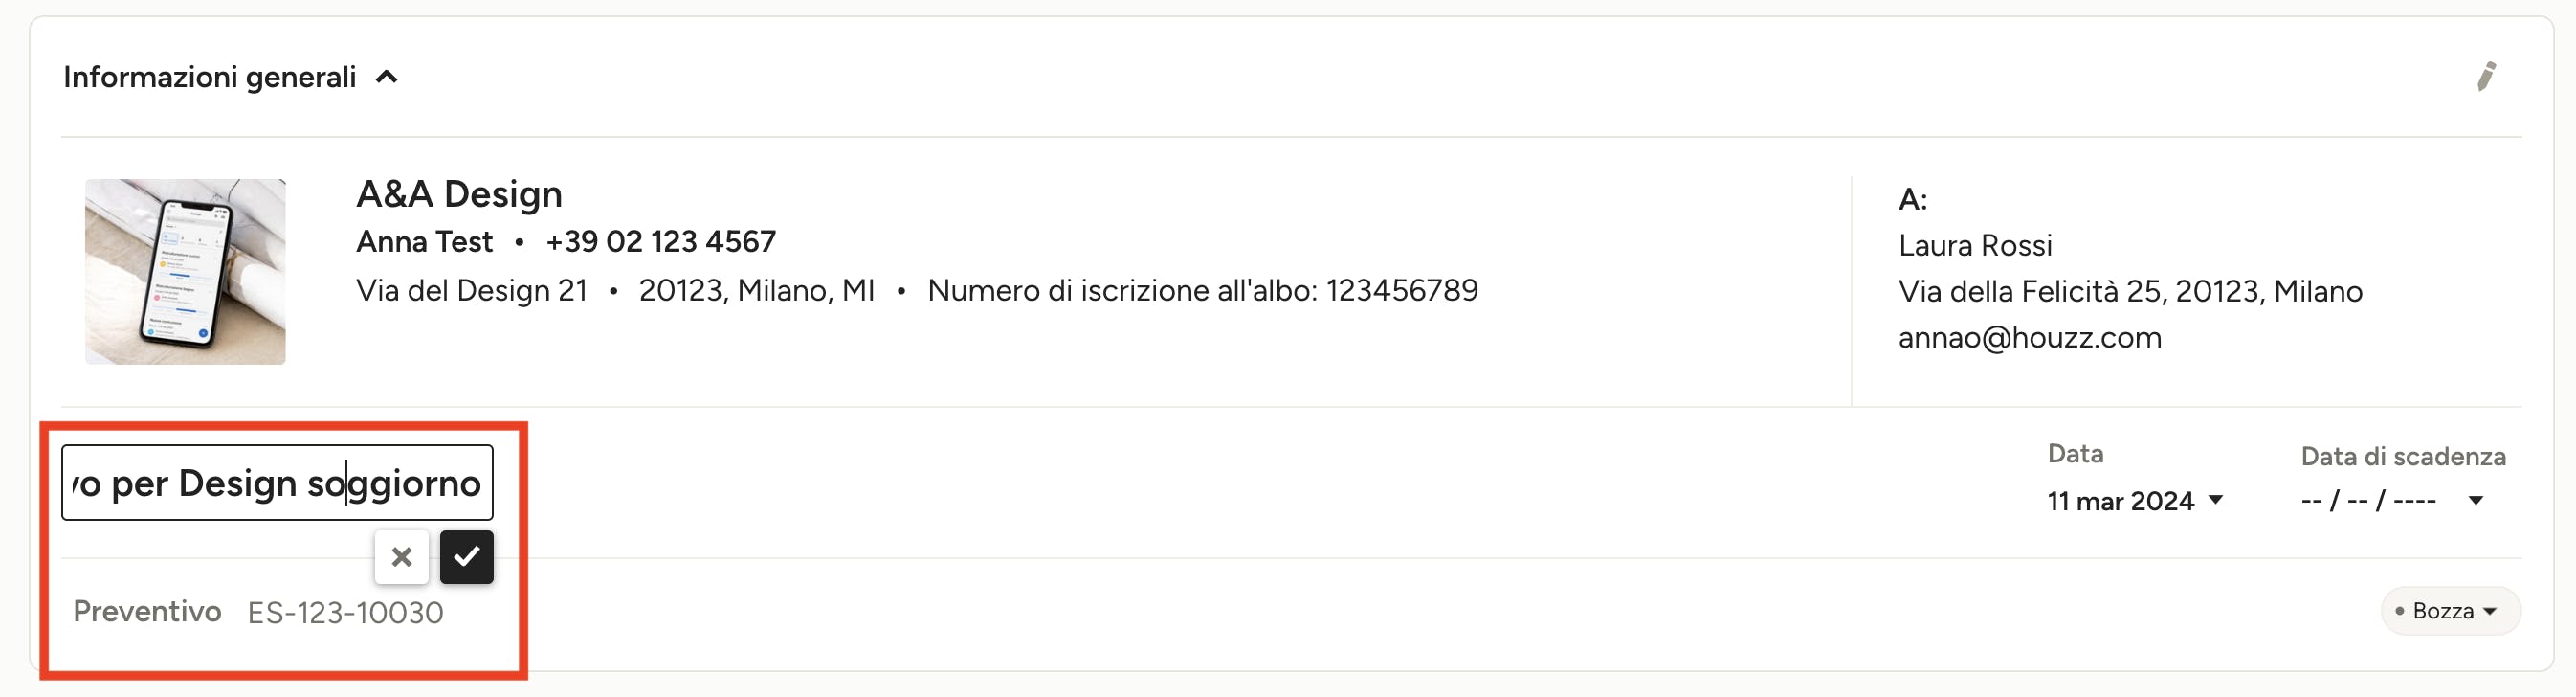Collapse the Informazioni generali section chevron

point(387,77)
